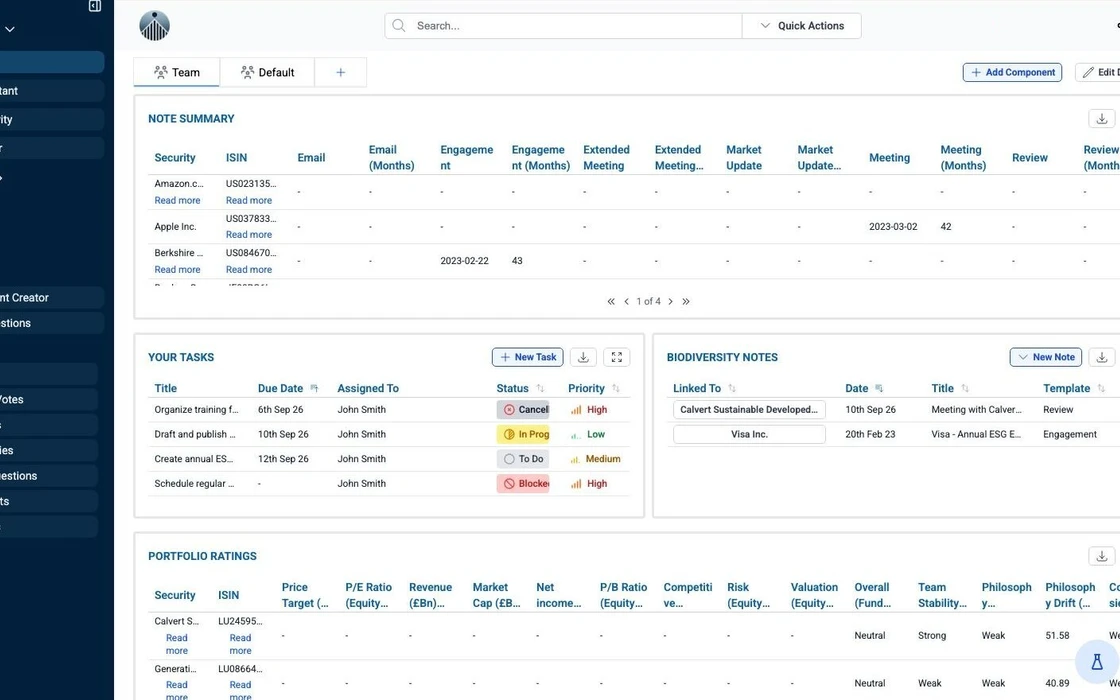Click Apple meeting date 2023-03-02
The height and width of the screenshot is (700, 1120).
click(893, 226)
